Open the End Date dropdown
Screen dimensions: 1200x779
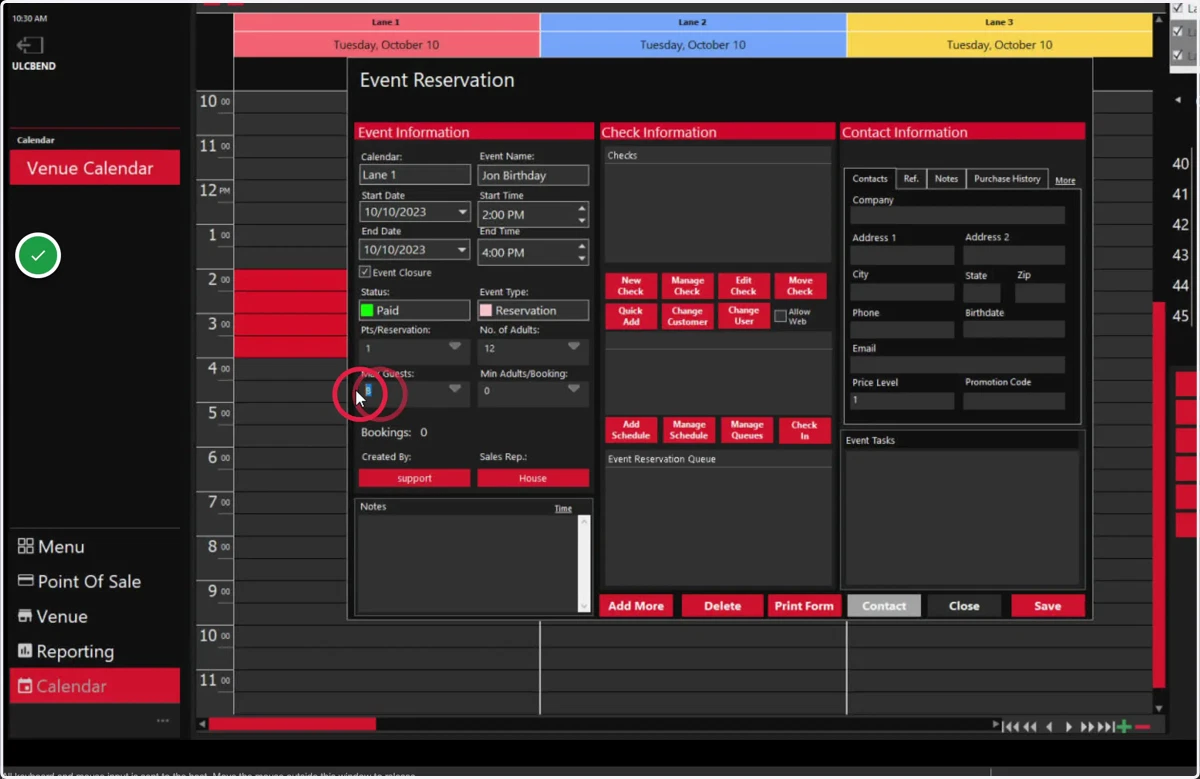pyautogui.click(x=462, y=250)
